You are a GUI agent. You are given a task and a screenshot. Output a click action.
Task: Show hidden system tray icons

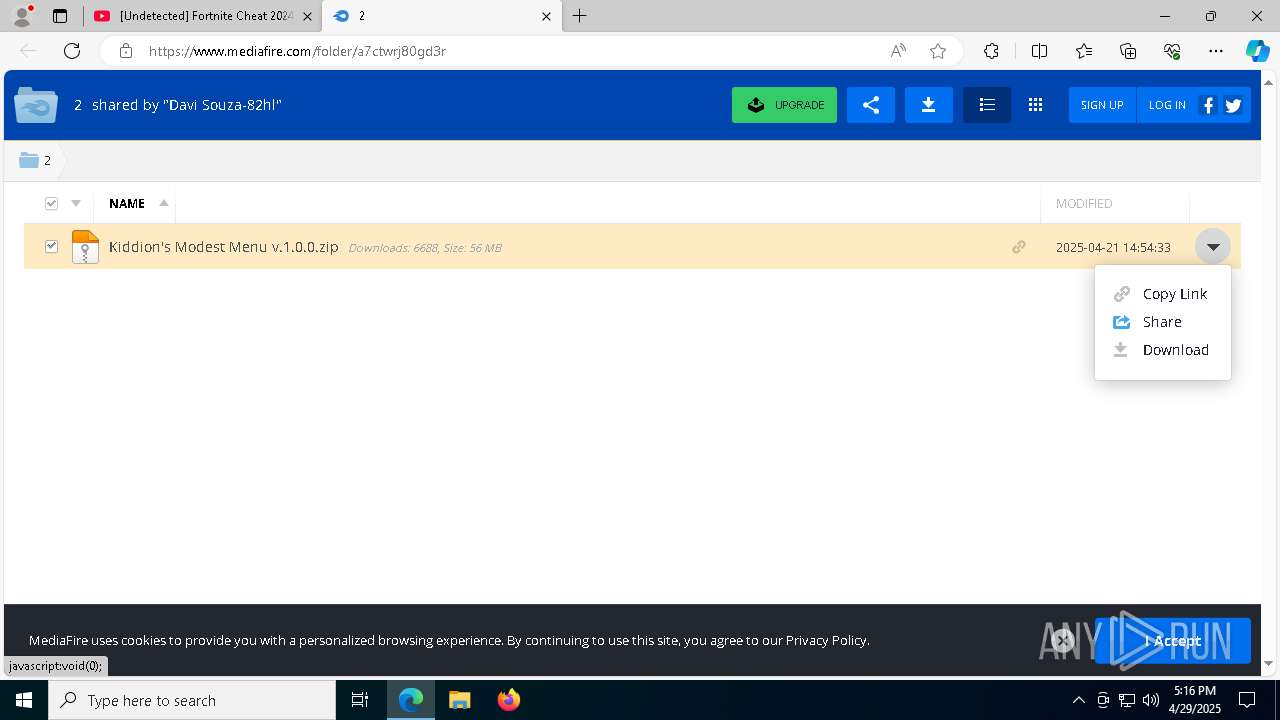coord(1078,700)
